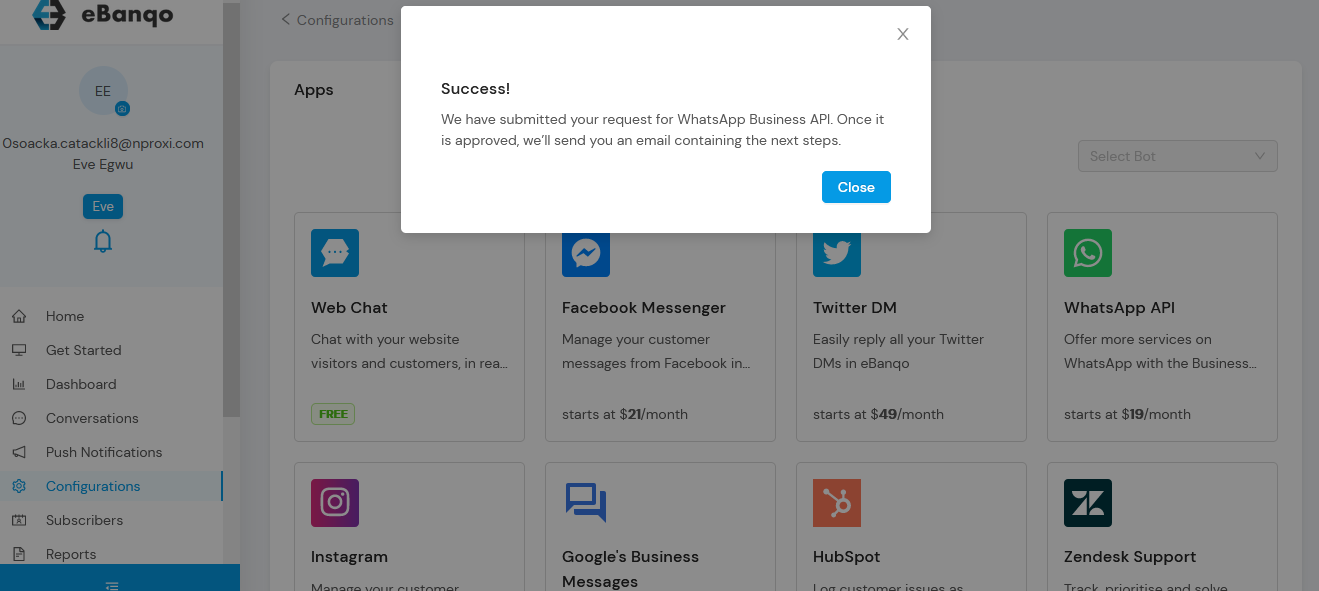Go back via Configurations chevron
Image resolution: width=1319 pixels, height=591 pixels.
pyautogui.click(x=286, y=20)
